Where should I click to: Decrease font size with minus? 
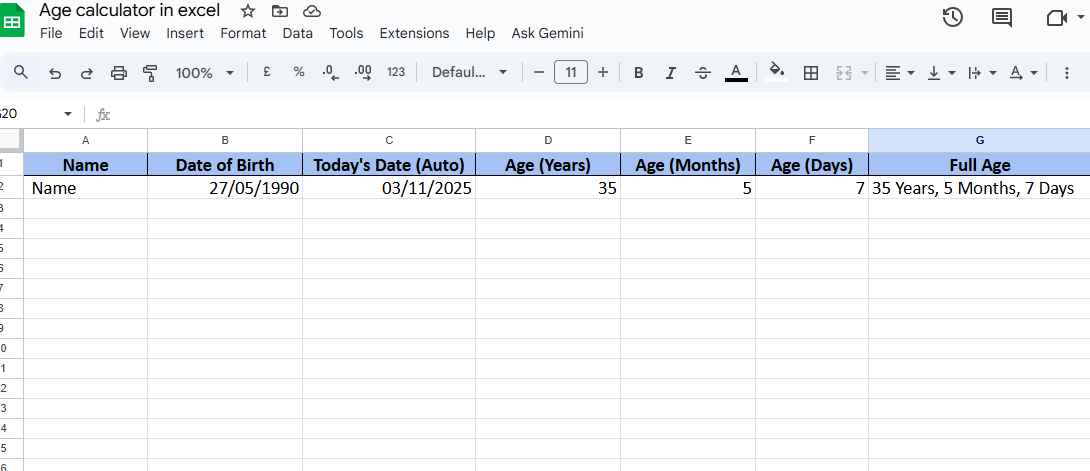538,72
